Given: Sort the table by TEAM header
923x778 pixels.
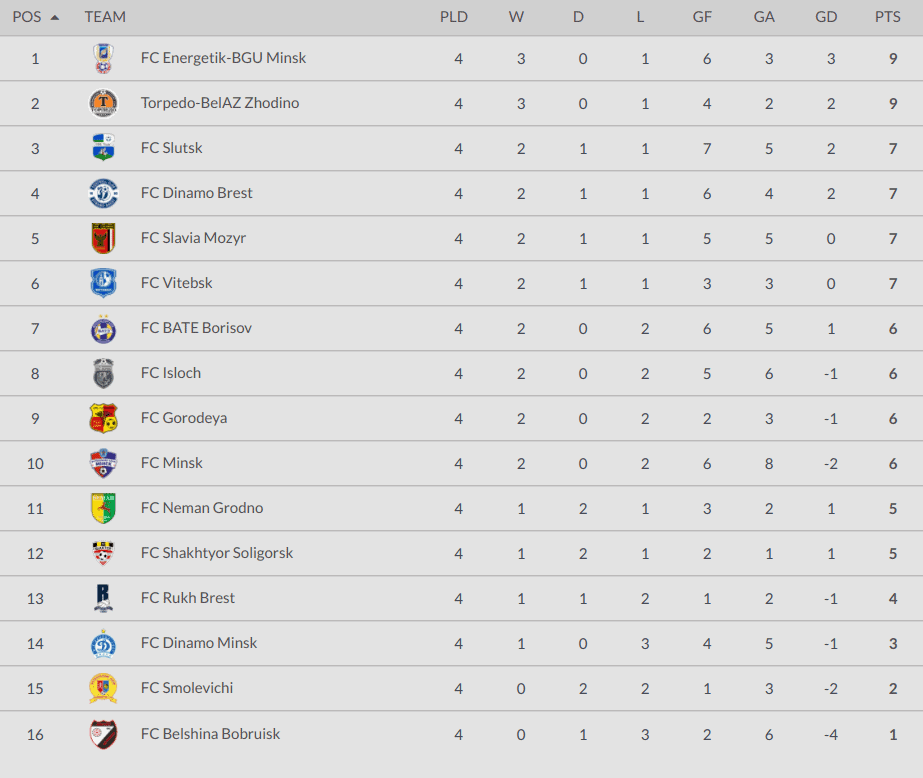Looking at the screenshot, I should click(105, 17).
